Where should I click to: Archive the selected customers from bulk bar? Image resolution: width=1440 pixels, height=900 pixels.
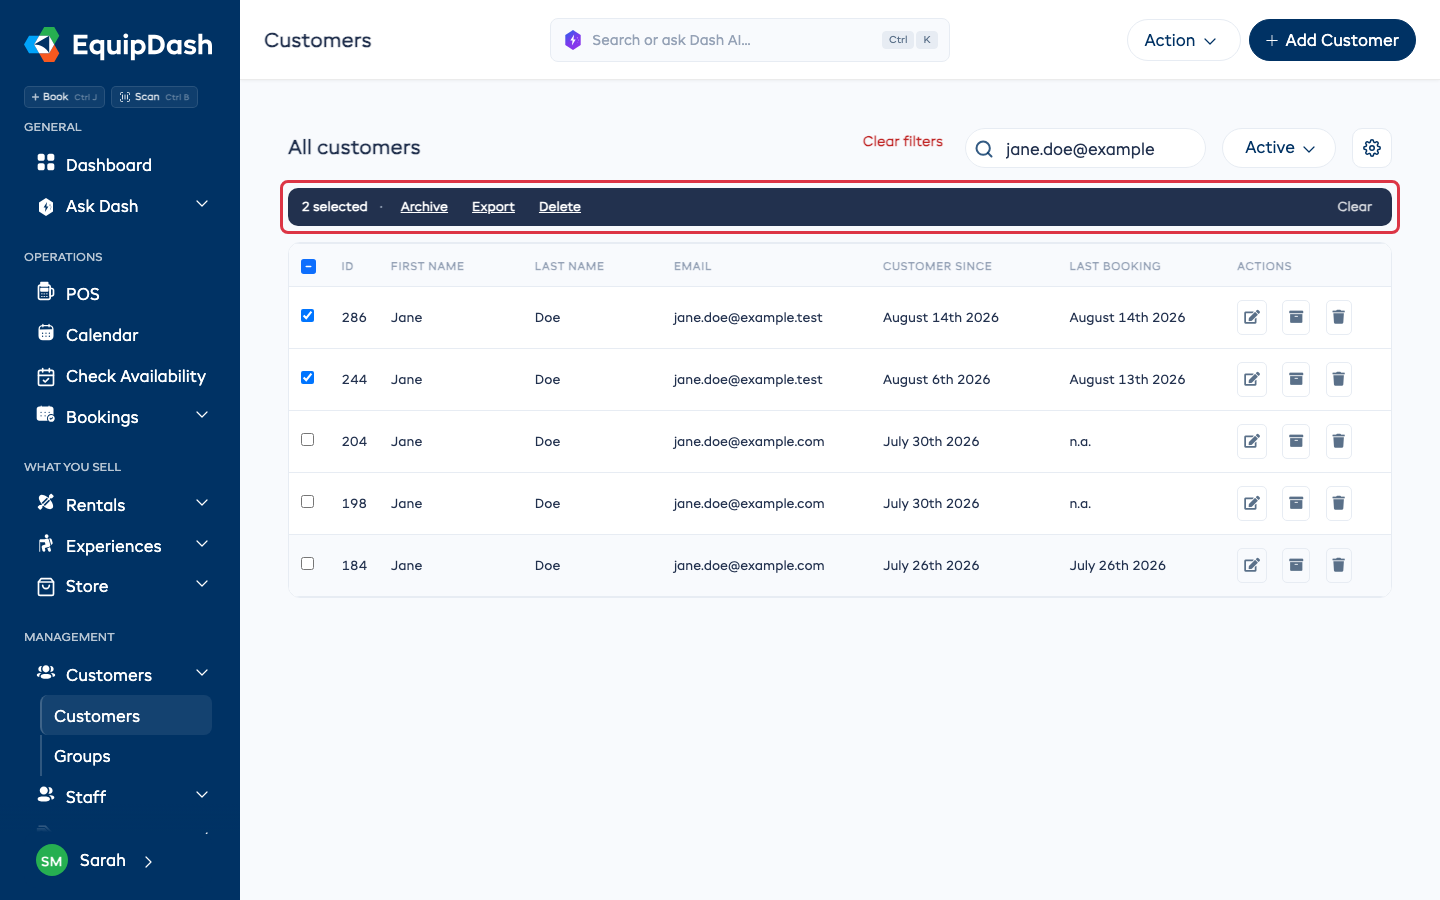pyautogui.click(x=424, y=207)
